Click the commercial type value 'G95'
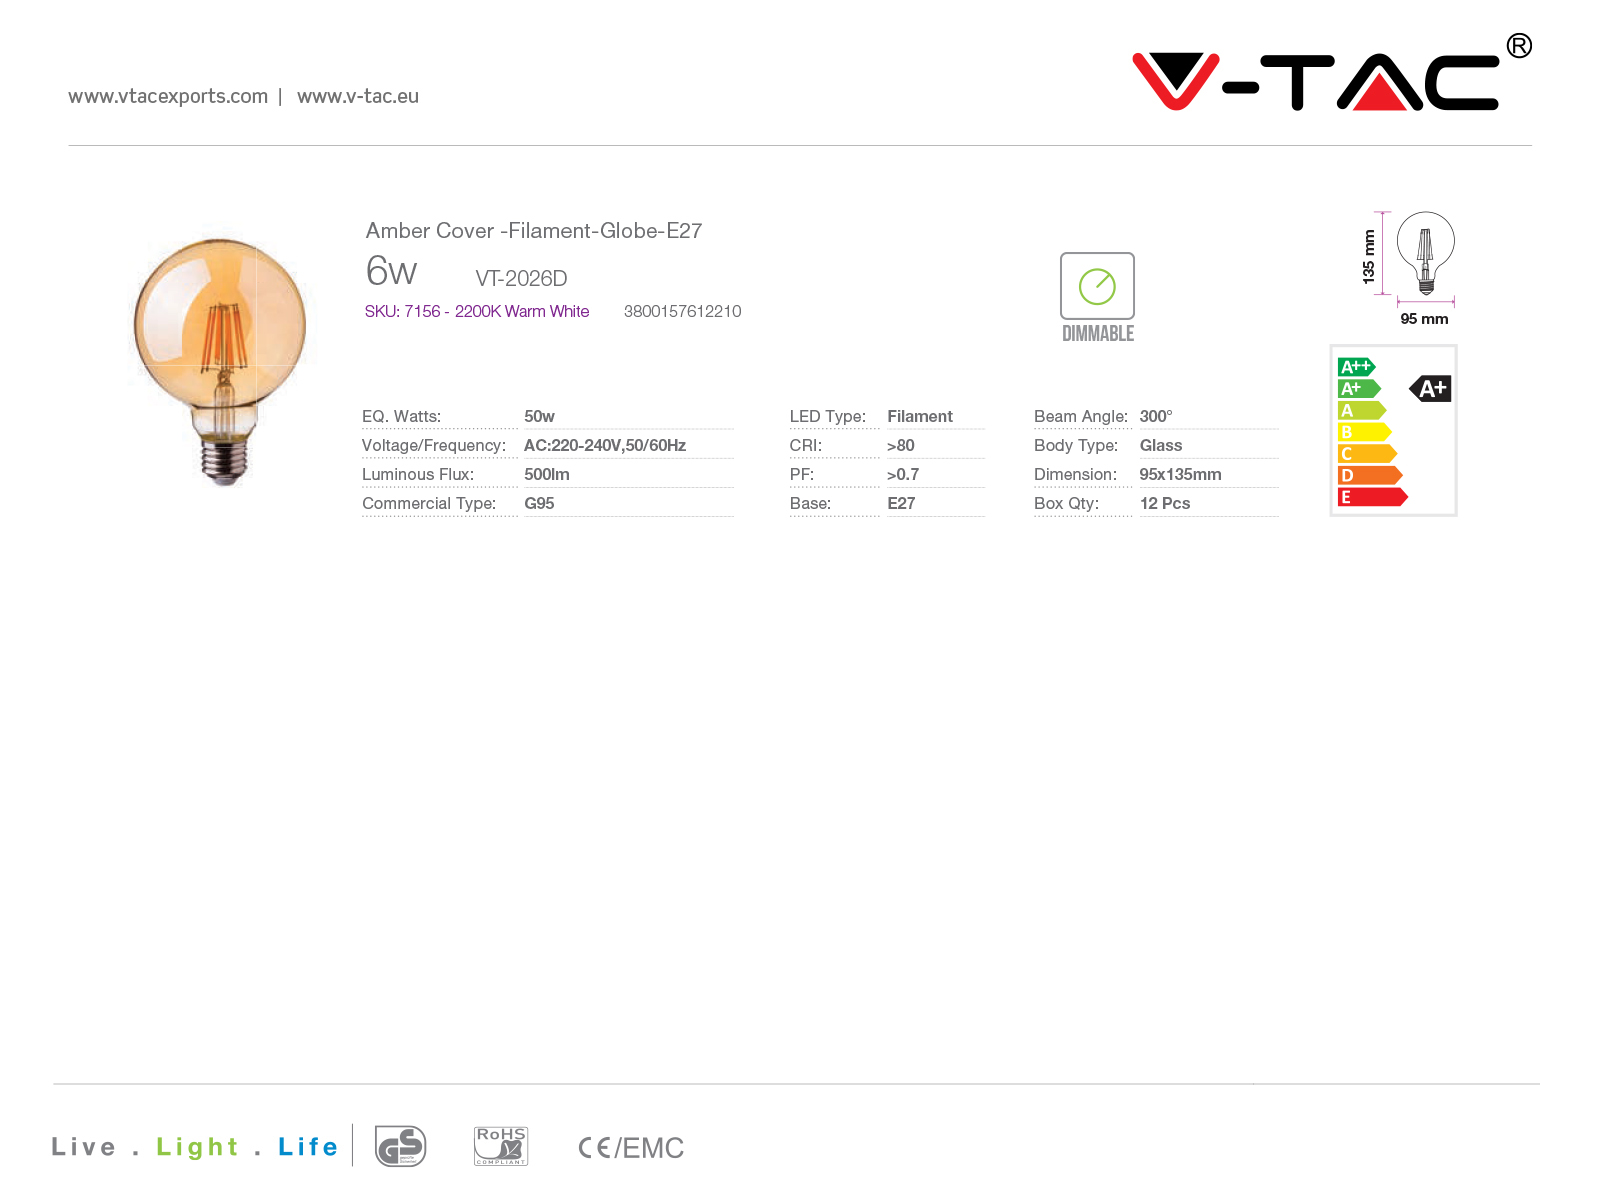1600x1200 pixels. coord(539,503)
